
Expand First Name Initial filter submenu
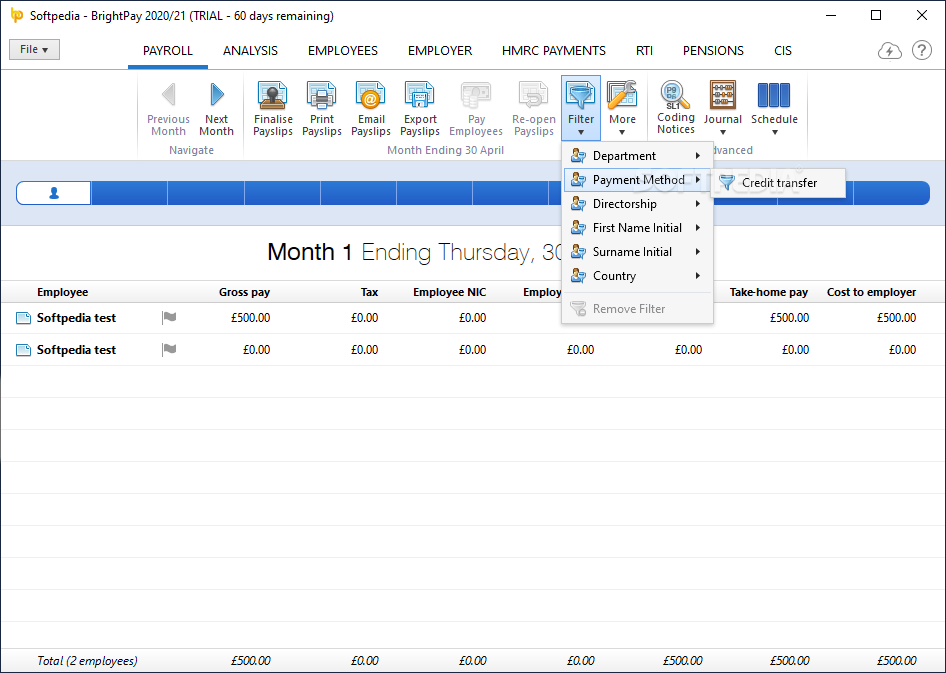[x=637, y=228]
